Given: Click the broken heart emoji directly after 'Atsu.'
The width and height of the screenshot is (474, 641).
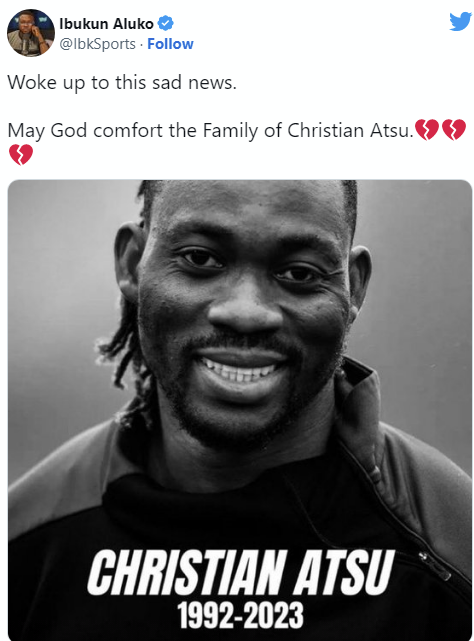Looking at the screenshot, I should [x=427, y=130].
